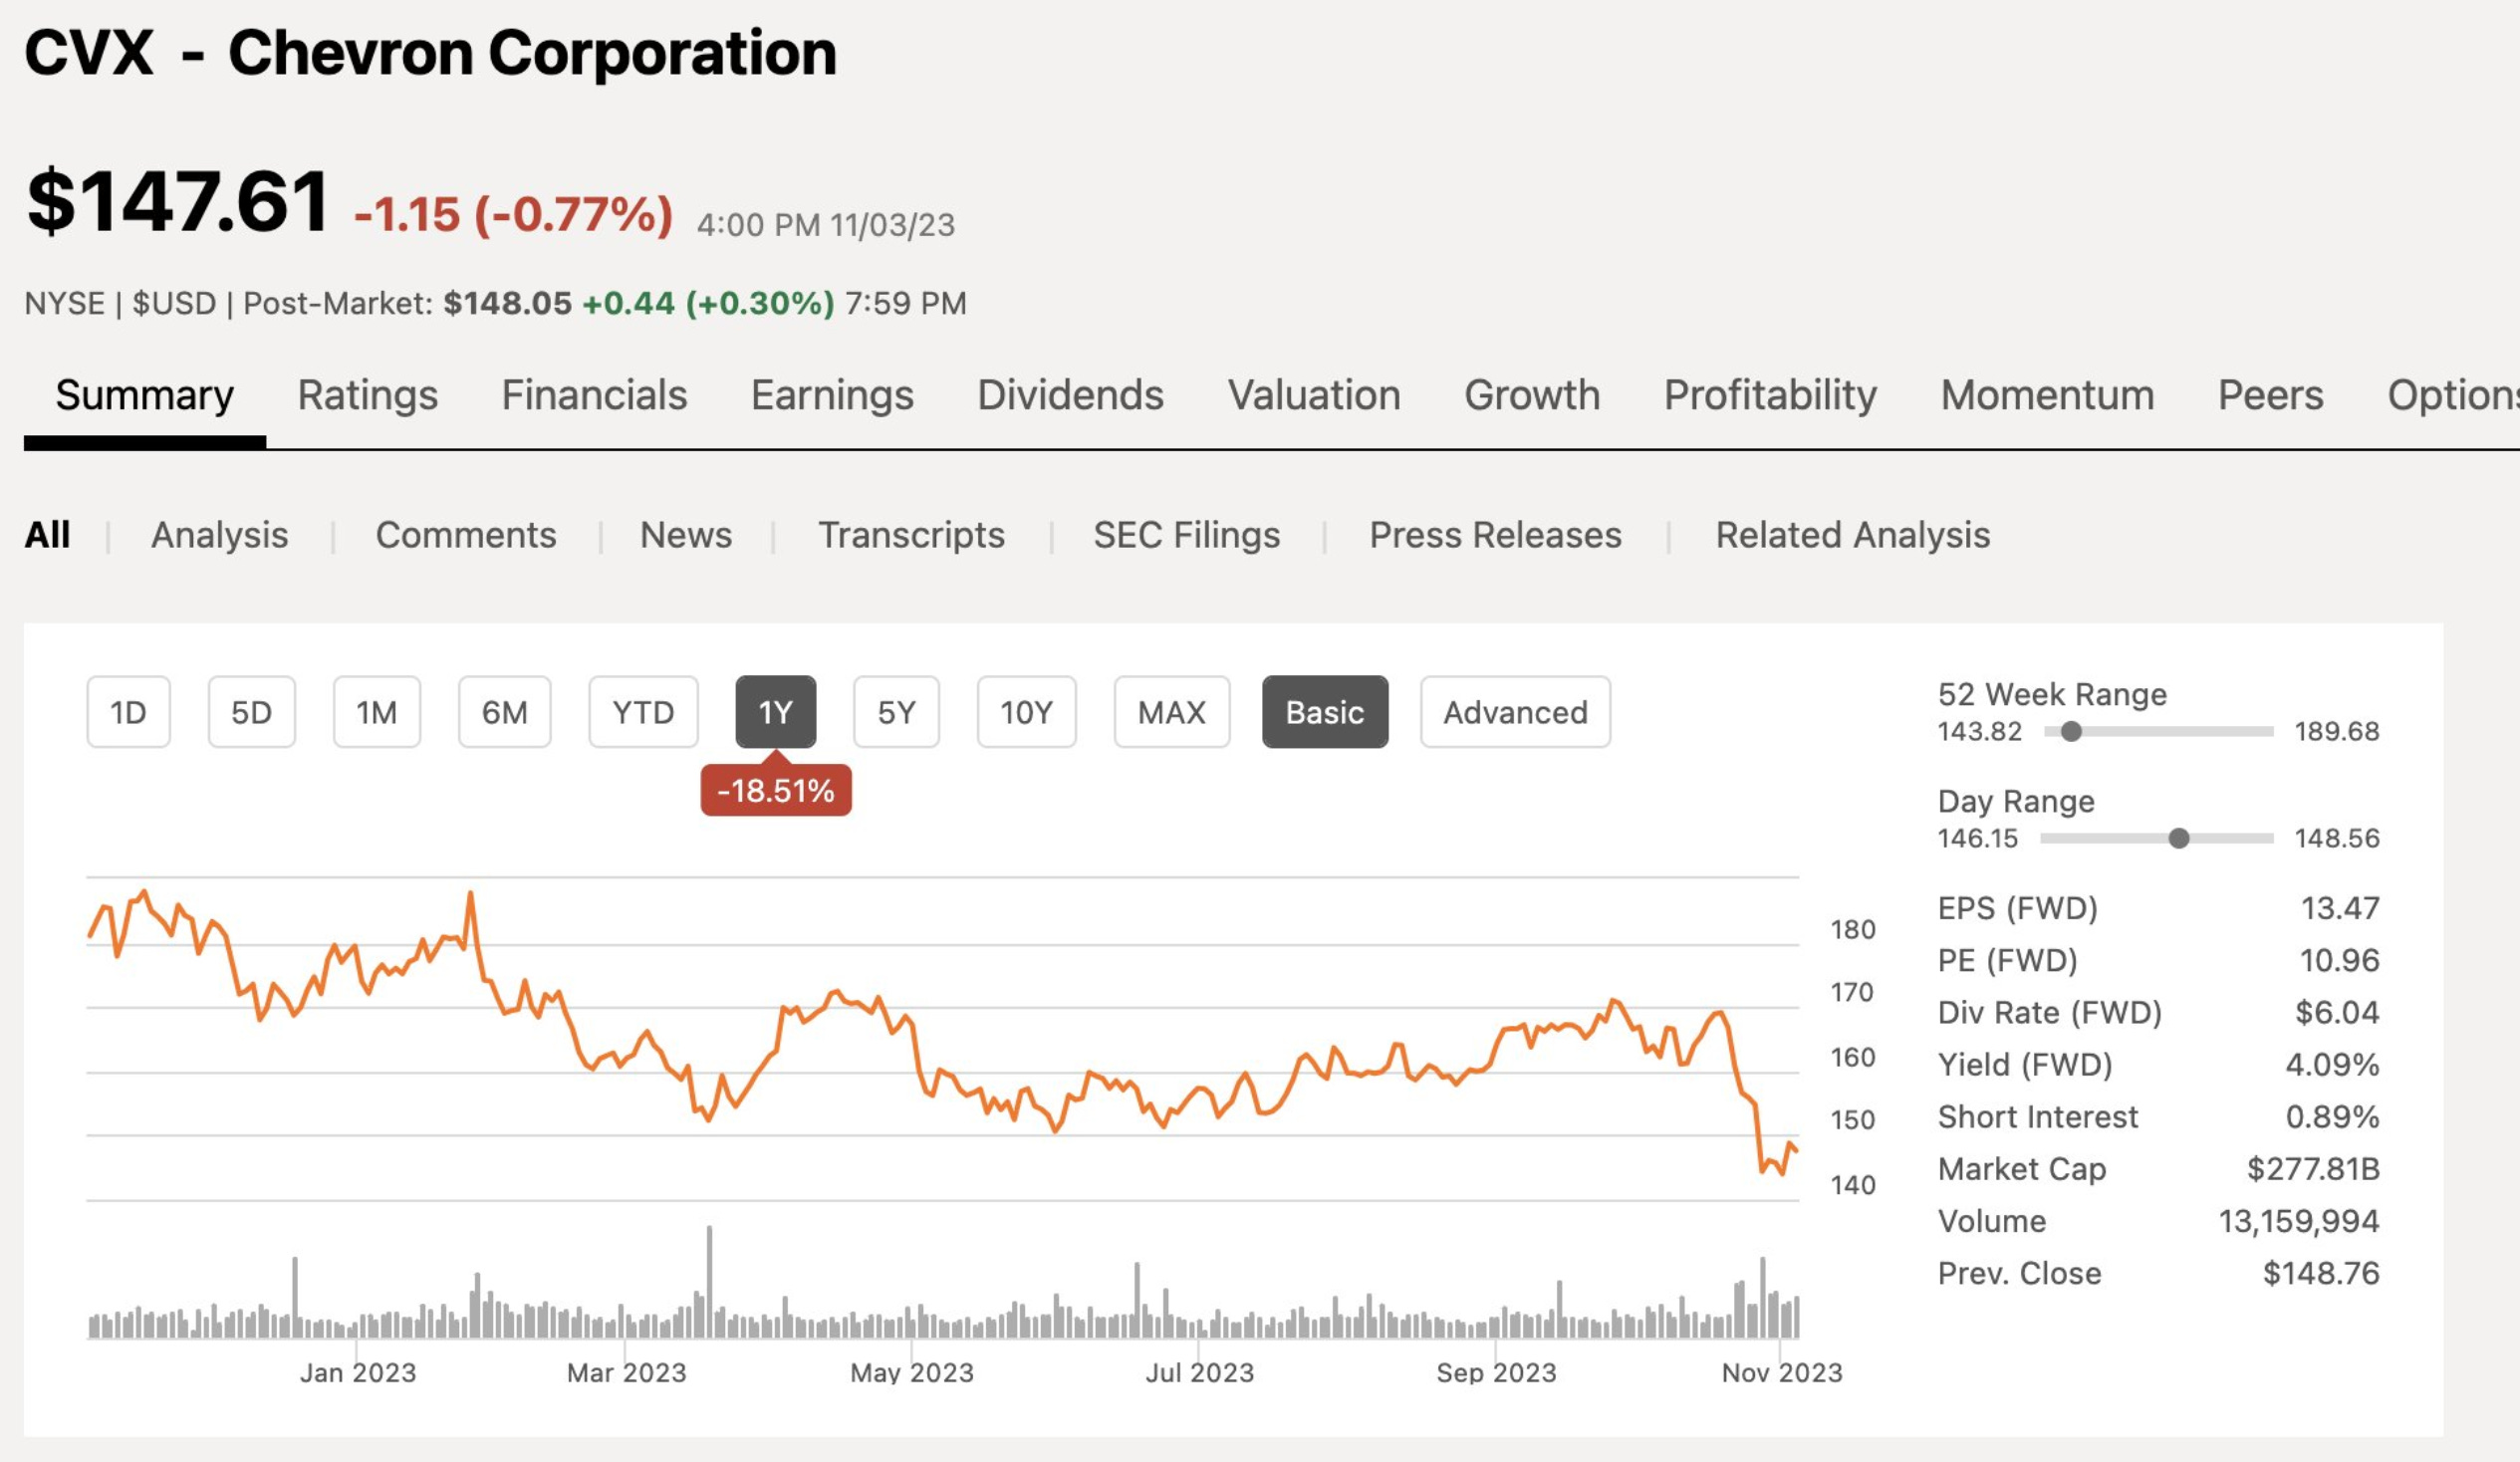
Task: Click the Day Range slider marker
Action: point(2178,838)
